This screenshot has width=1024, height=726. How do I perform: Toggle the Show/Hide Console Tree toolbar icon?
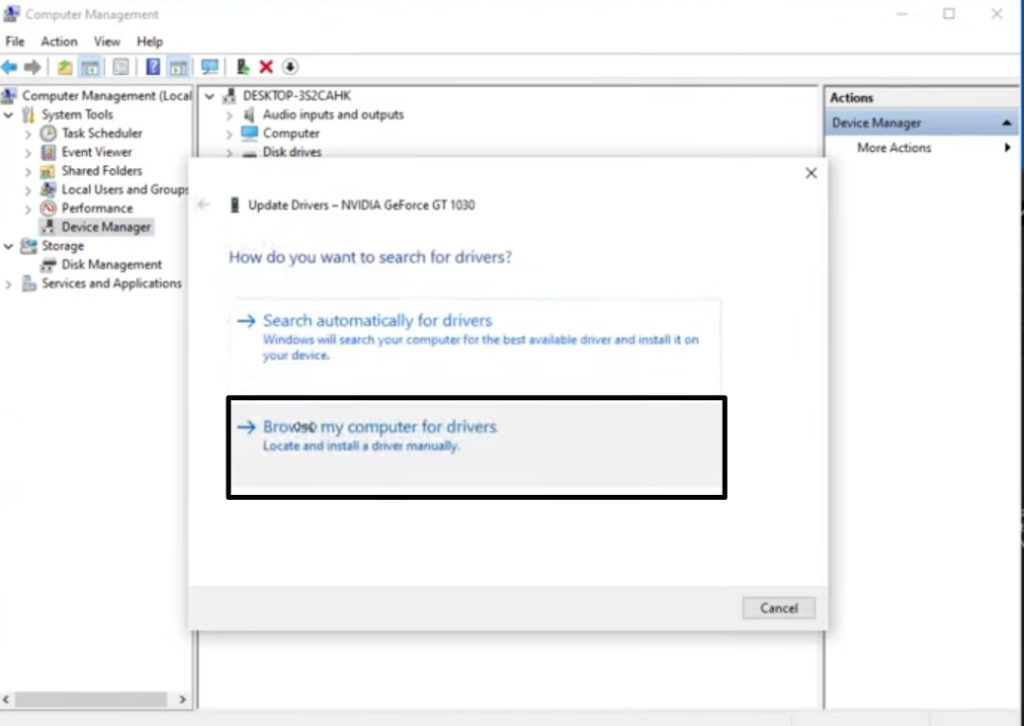tap(90, 67)
